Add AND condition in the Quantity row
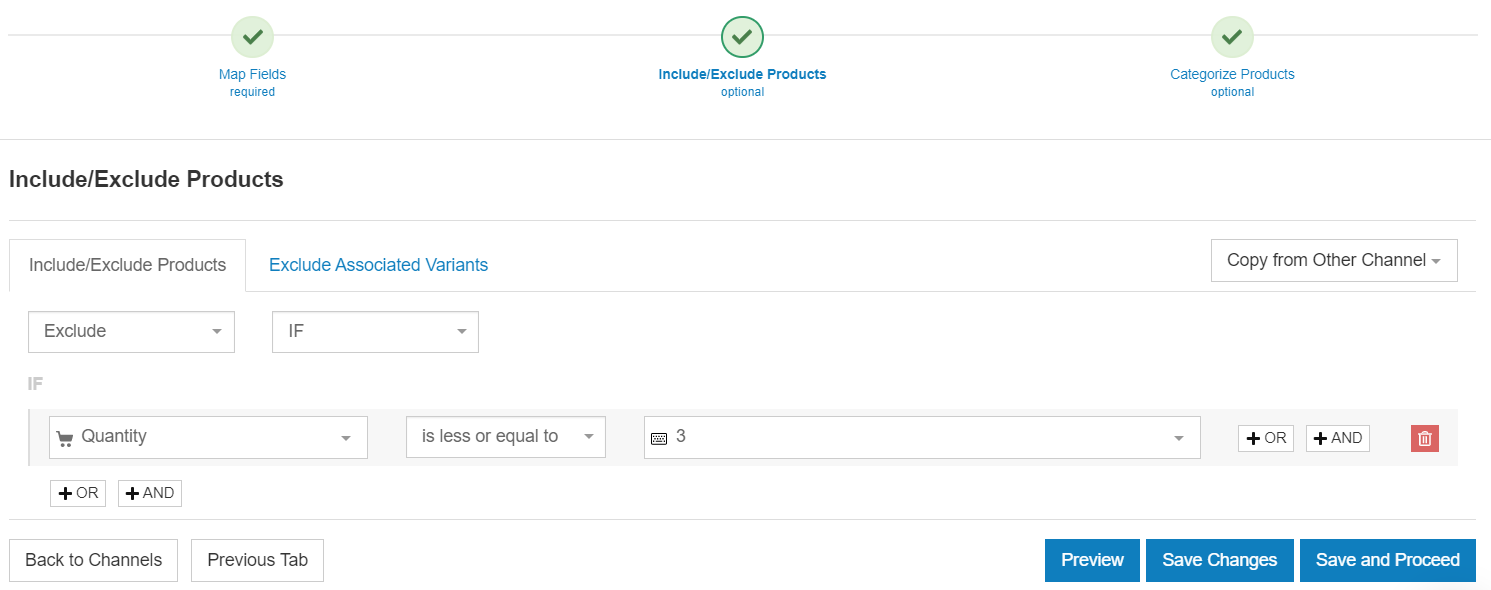 (1337, 438)
